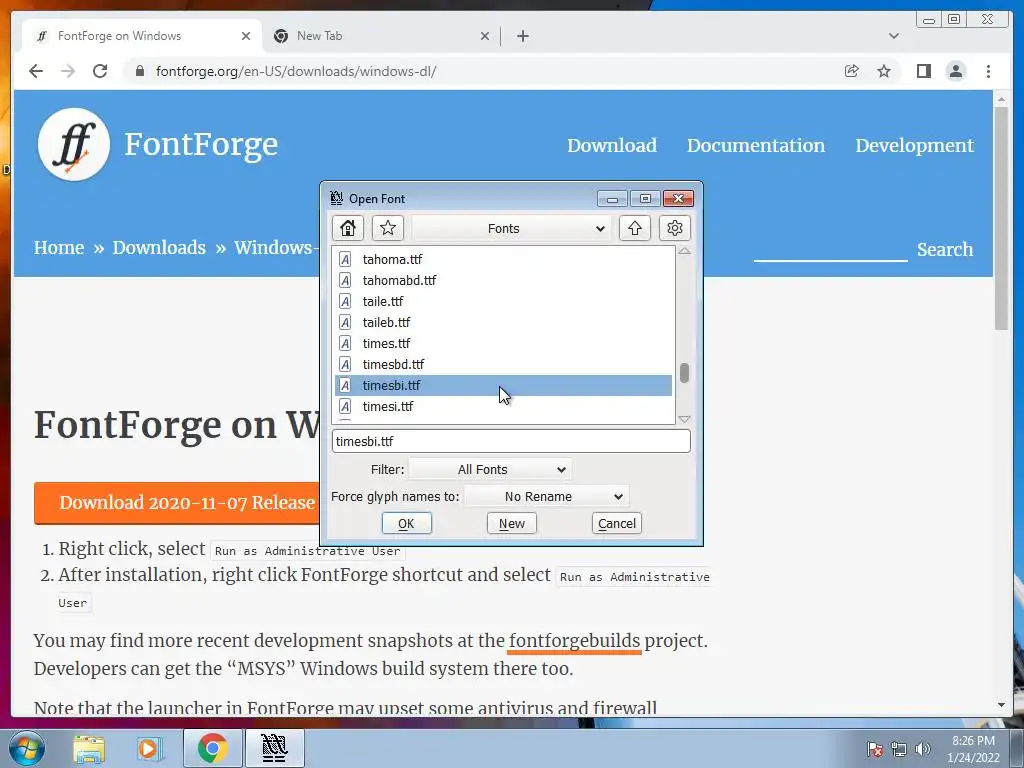Share this page from address bar
Screen dimensions: 1024x768
(851, 71)
